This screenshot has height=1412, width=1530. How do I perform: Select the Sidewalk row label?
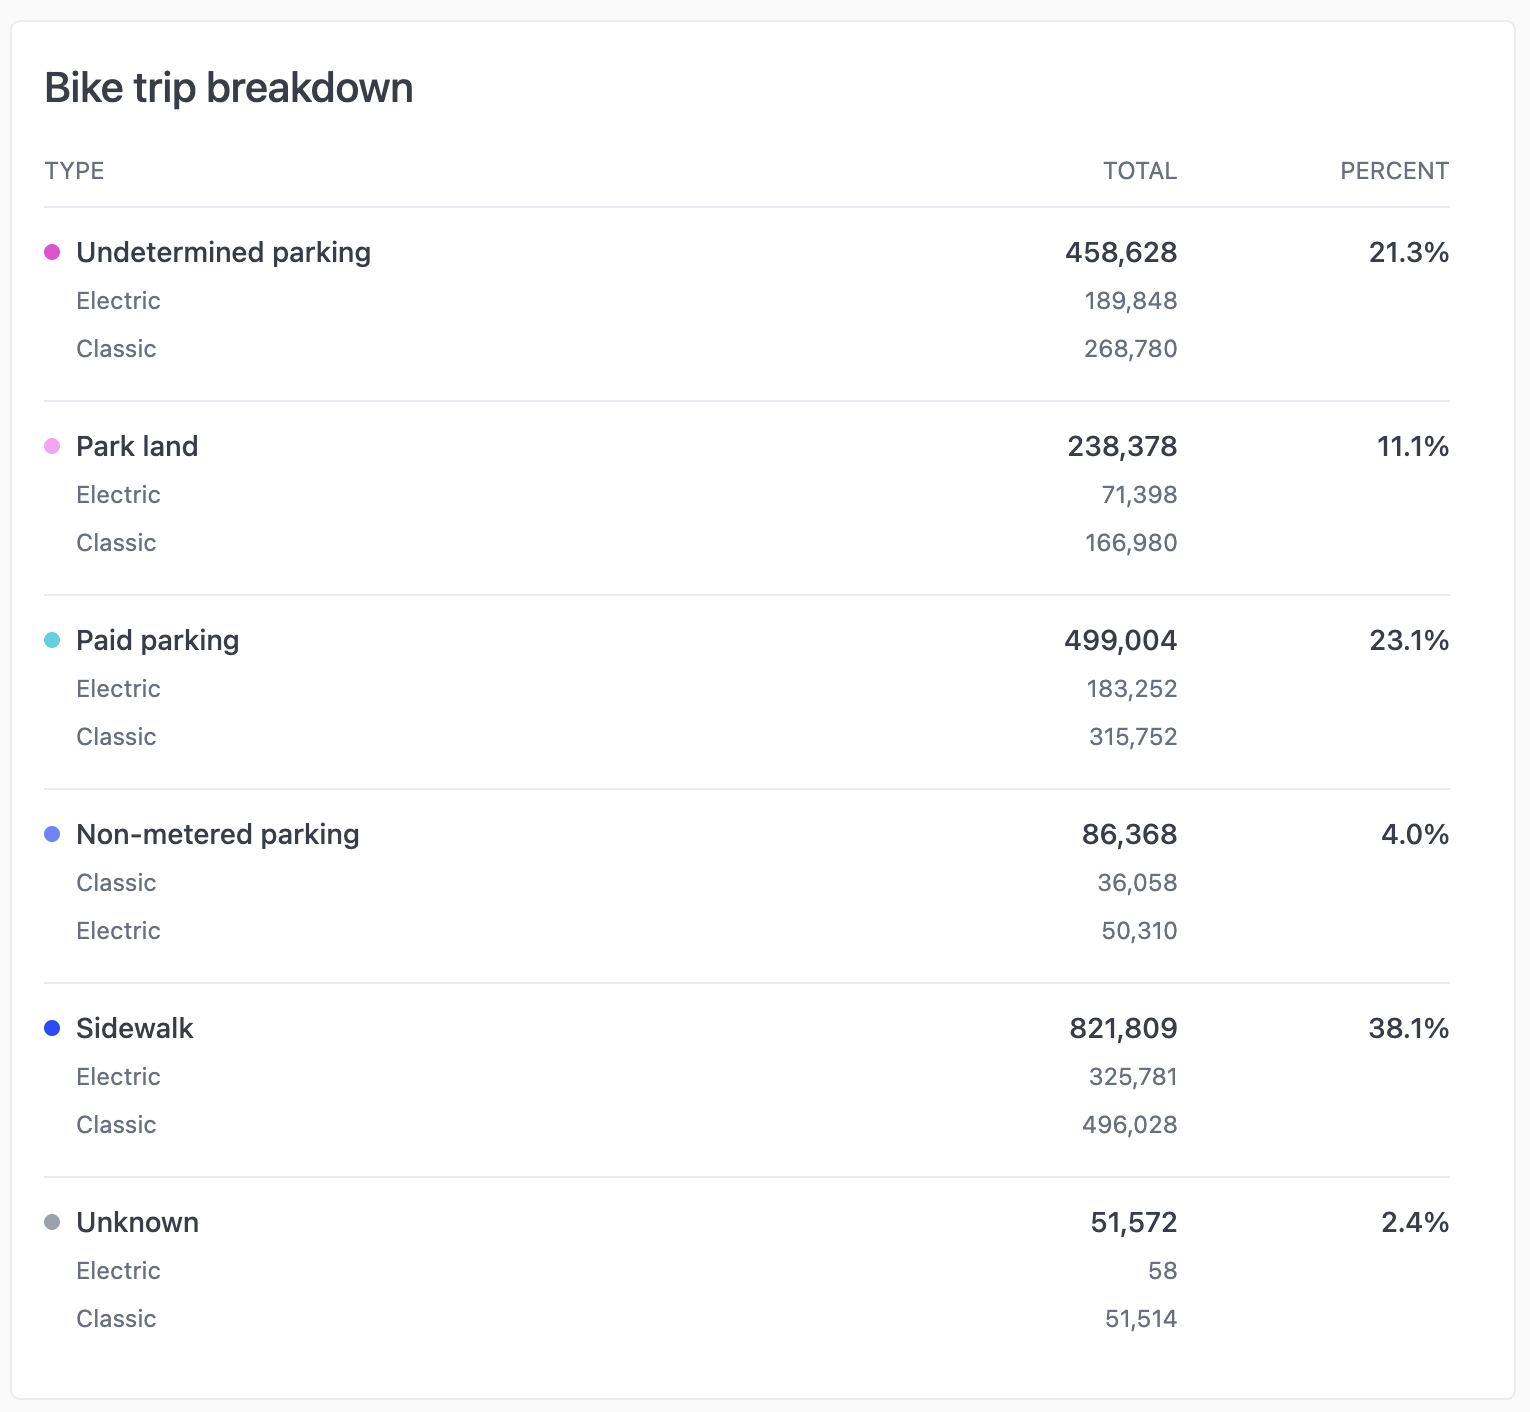tap(134, 1028)
